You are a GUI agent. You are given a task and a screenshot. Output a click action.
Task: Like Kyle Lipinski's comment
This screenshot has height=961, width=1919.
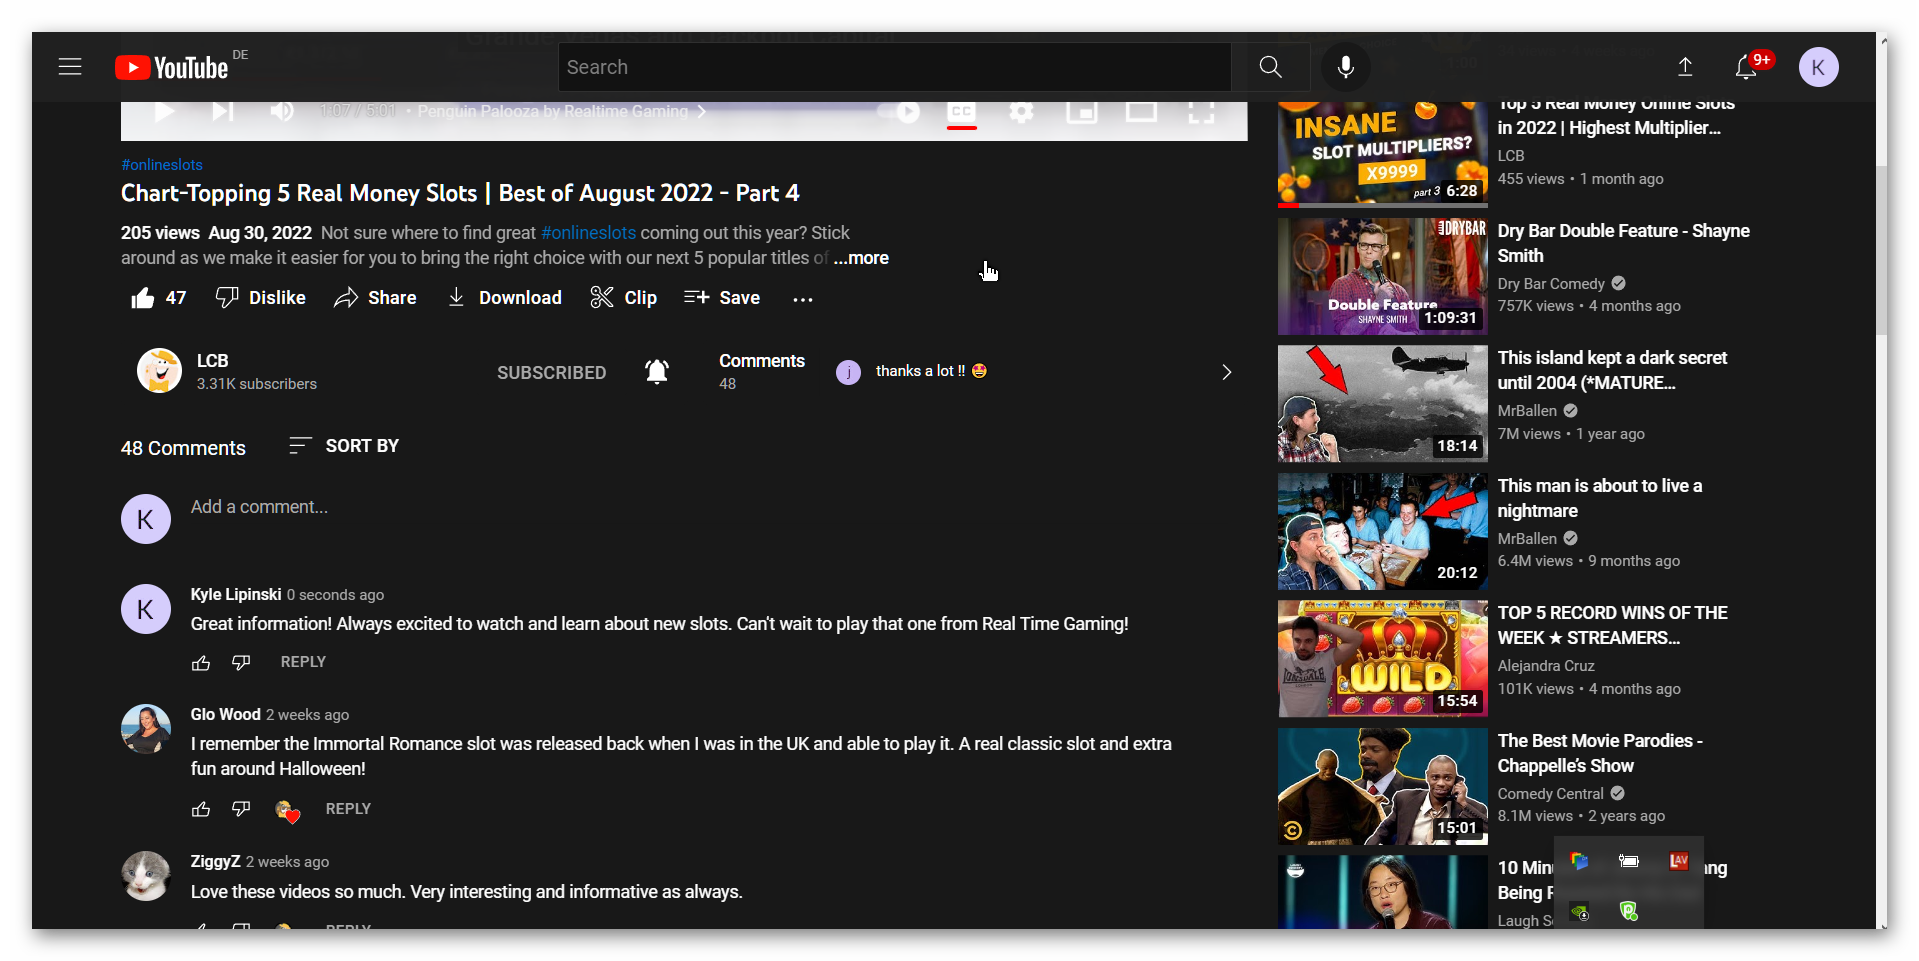click(x=201, y=663)
